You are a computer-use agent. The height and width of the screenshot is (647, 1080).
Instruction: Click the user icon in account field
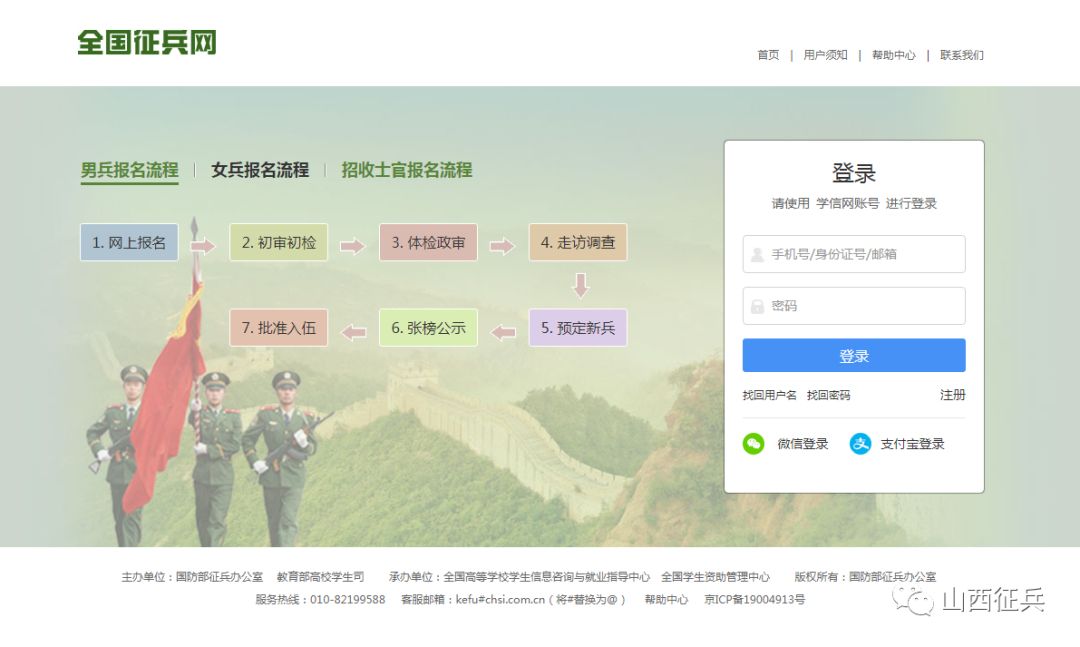click(757, 255)
